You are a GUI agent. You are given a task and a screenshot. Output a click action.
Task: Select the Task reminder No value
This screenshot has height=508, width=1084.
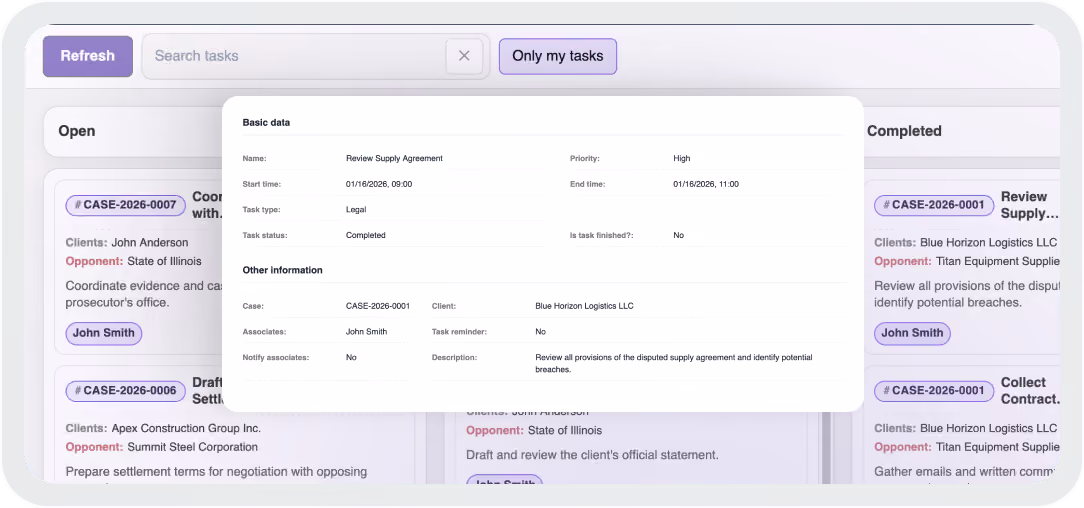541,332
